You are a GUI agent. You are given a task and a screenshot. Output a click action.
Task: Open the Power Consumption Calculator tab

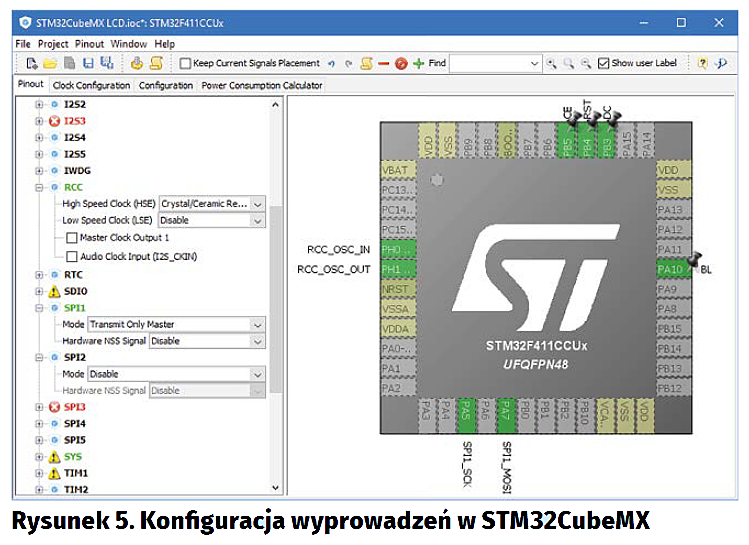[262, 86]
